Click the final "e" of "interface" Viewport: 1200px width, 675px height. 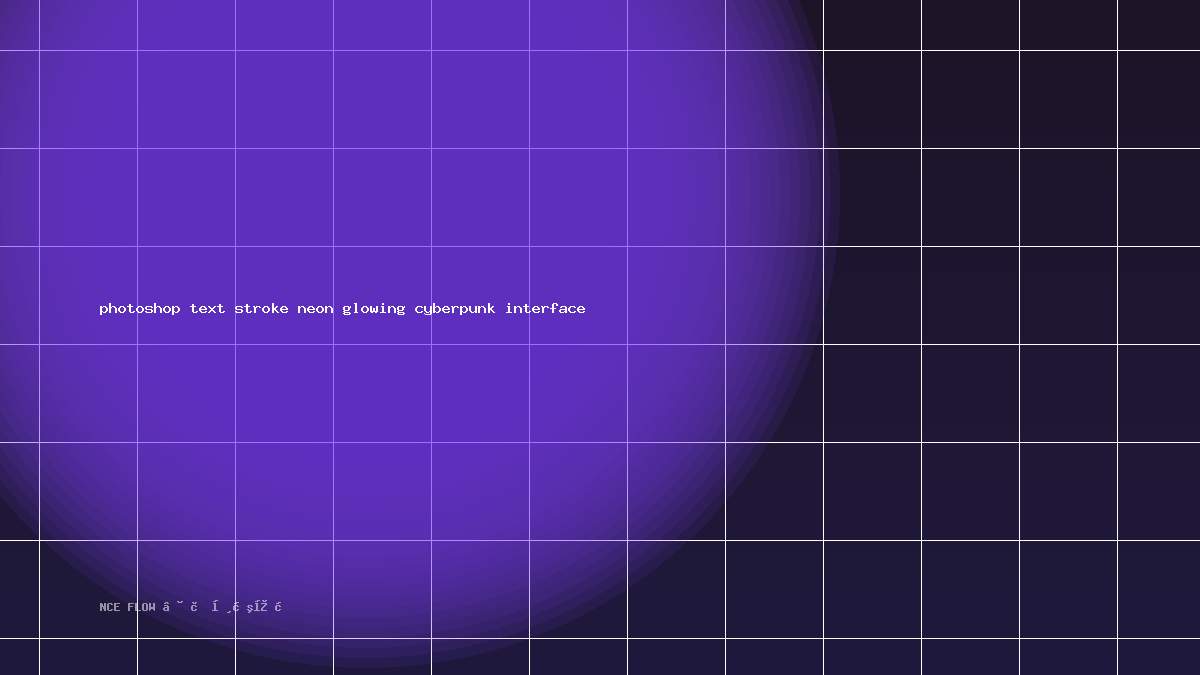[581, 309]
